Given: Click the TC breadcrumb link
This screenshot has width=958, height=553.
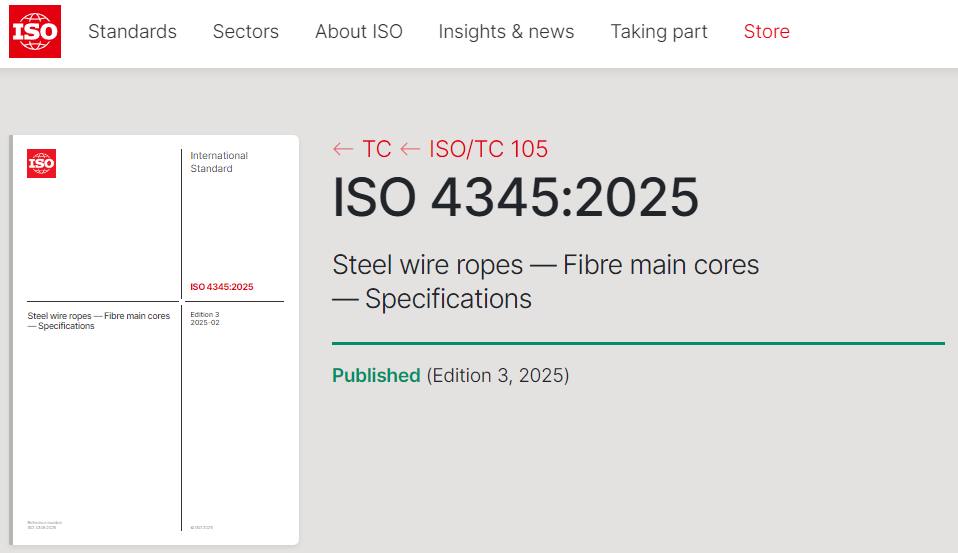Looking at the screenshot, I should click(376, 150).
